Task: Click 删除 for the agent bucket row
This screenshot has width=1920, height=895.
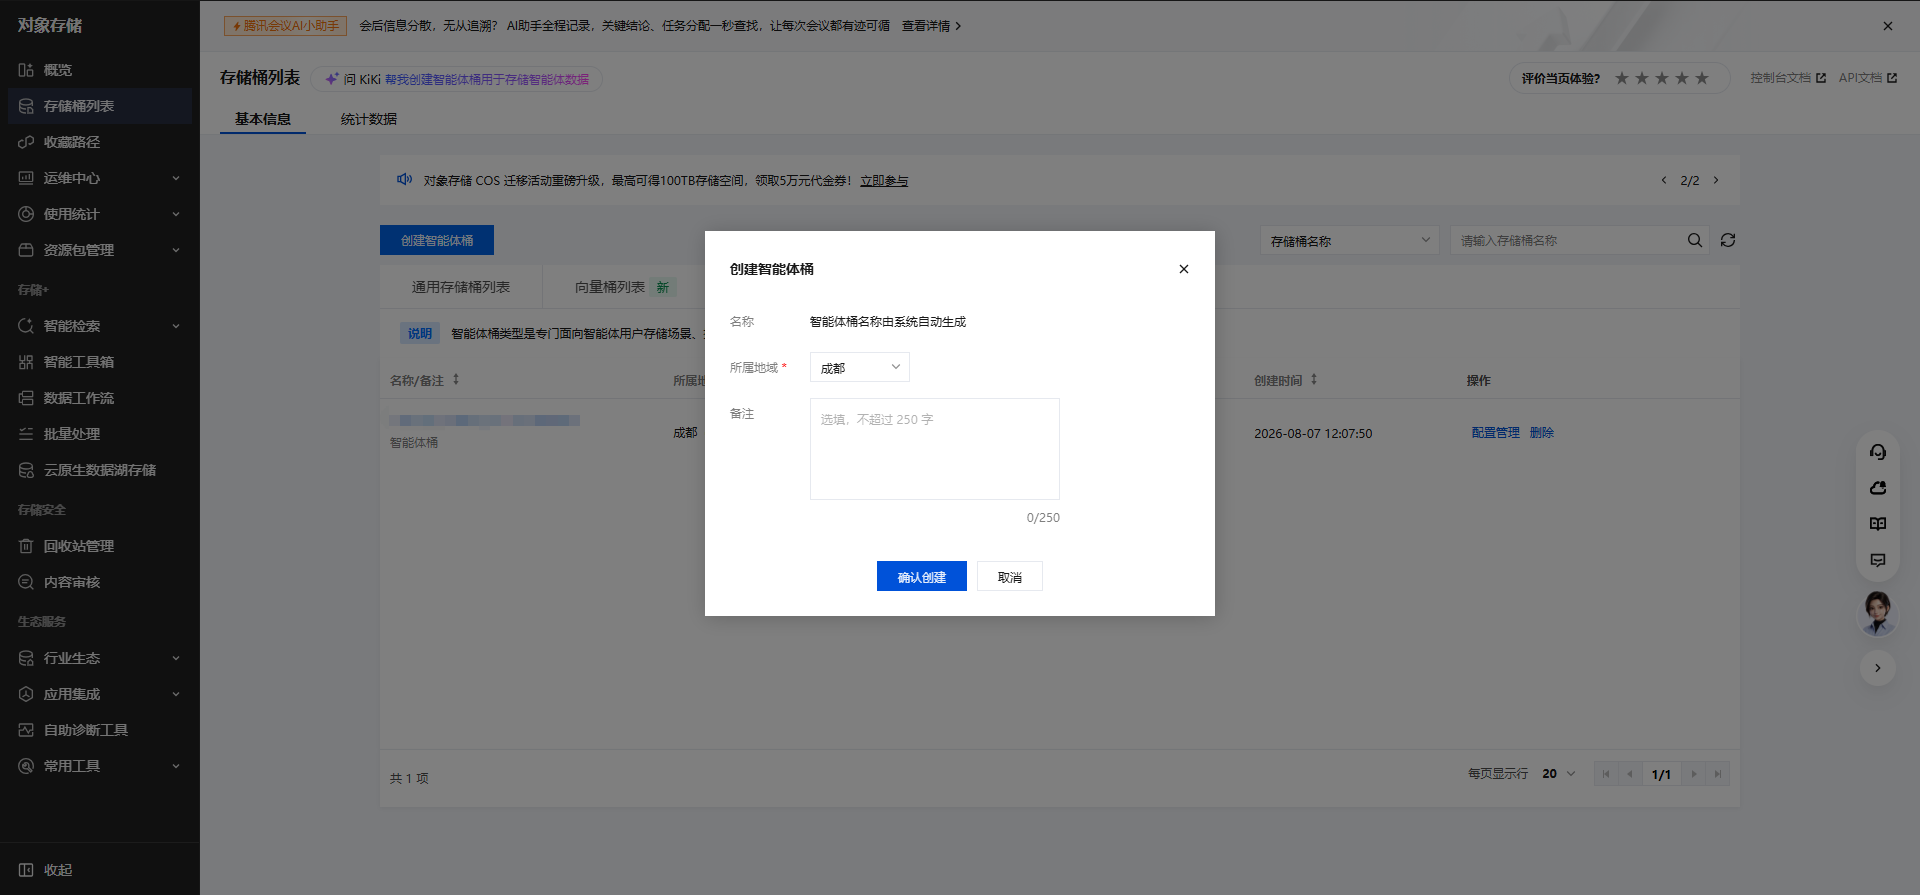Action: (x=1542, y=433)
